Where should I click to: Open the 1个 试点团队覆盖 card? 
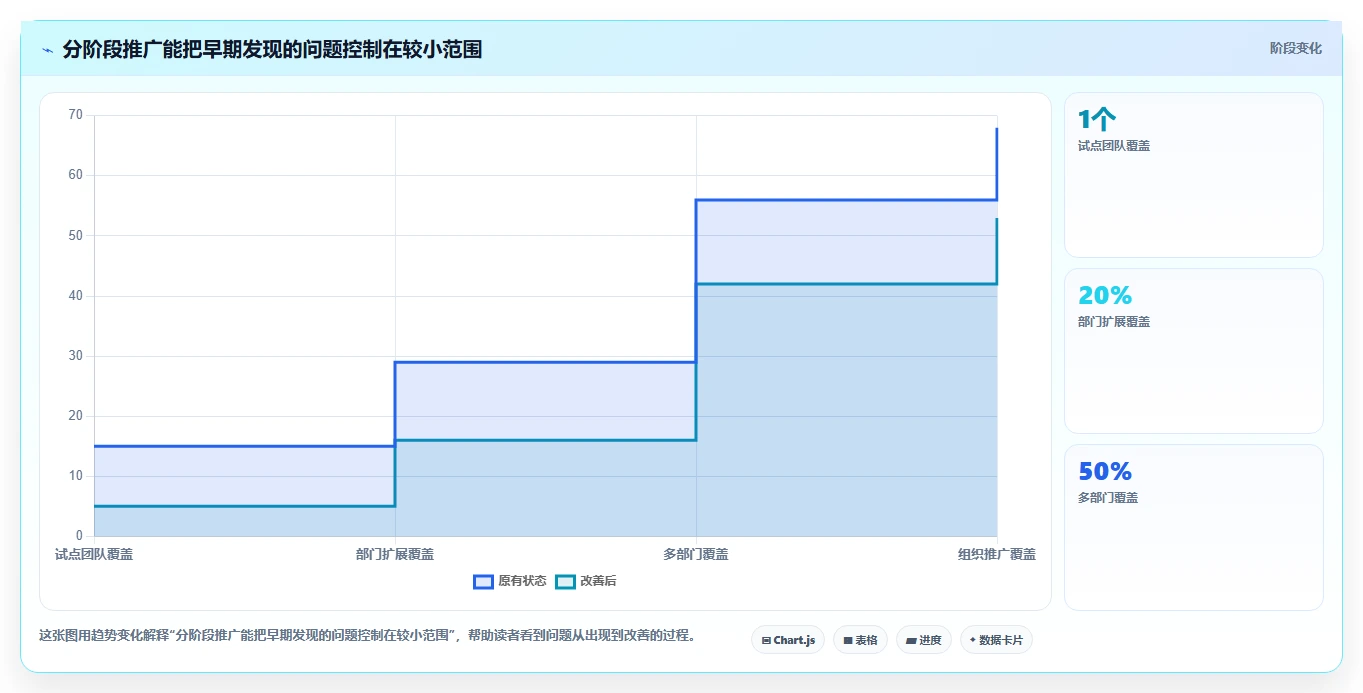click(x=1194, y=175)
